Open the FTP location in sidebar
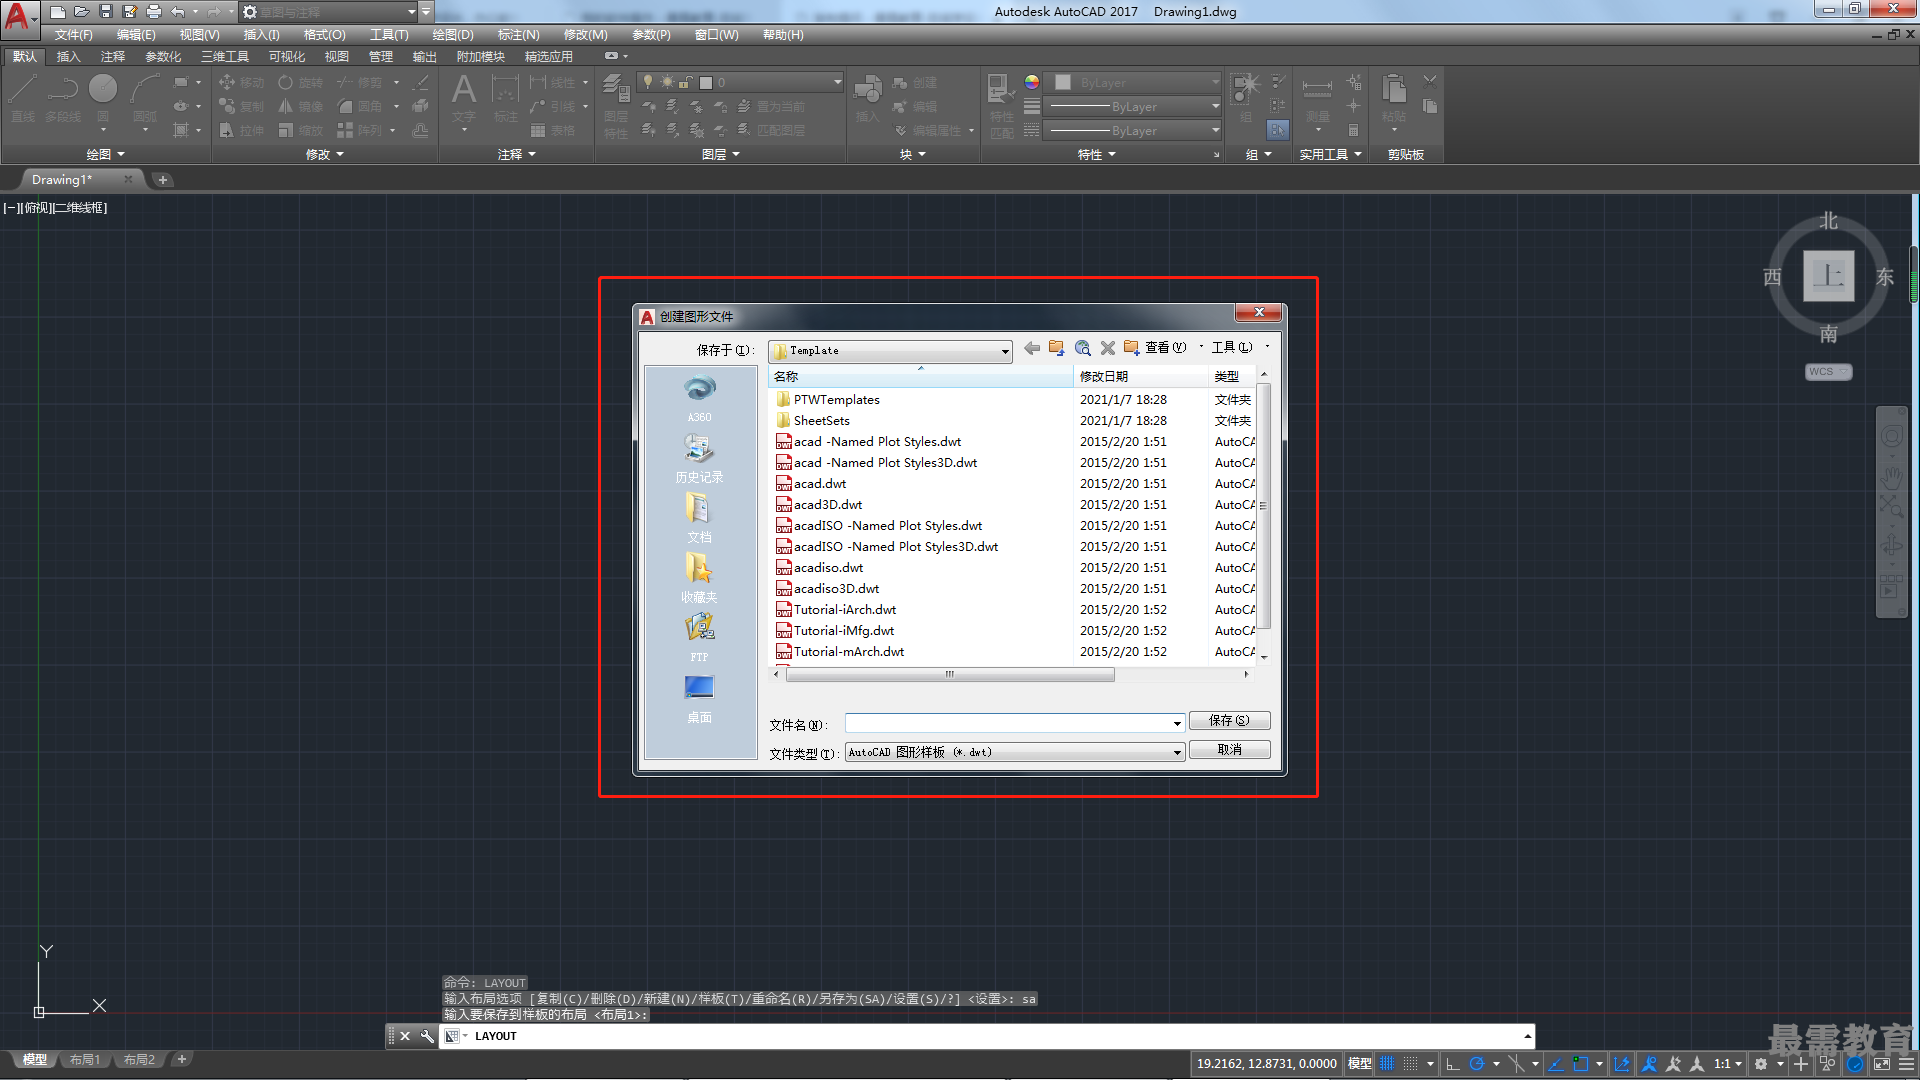The image size is (1920, 1080). (700, 638)
